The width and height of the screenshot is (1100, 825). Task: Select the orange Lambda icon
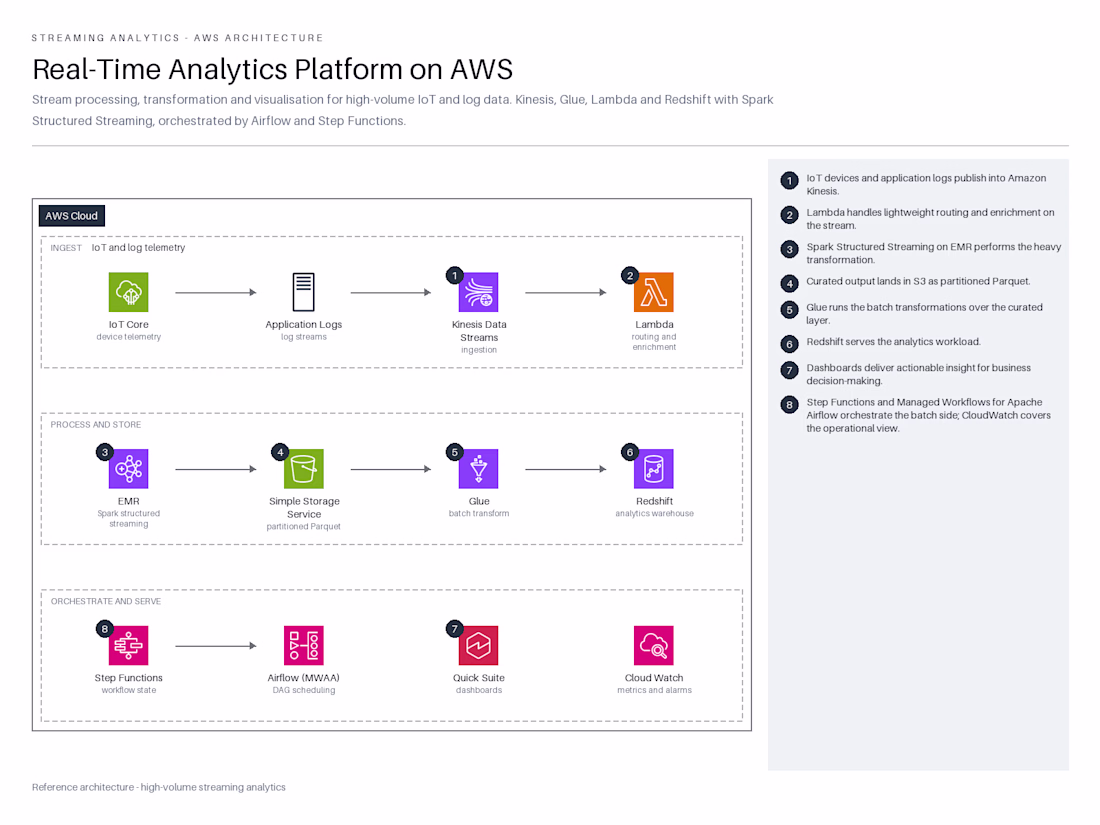point(654,292)
